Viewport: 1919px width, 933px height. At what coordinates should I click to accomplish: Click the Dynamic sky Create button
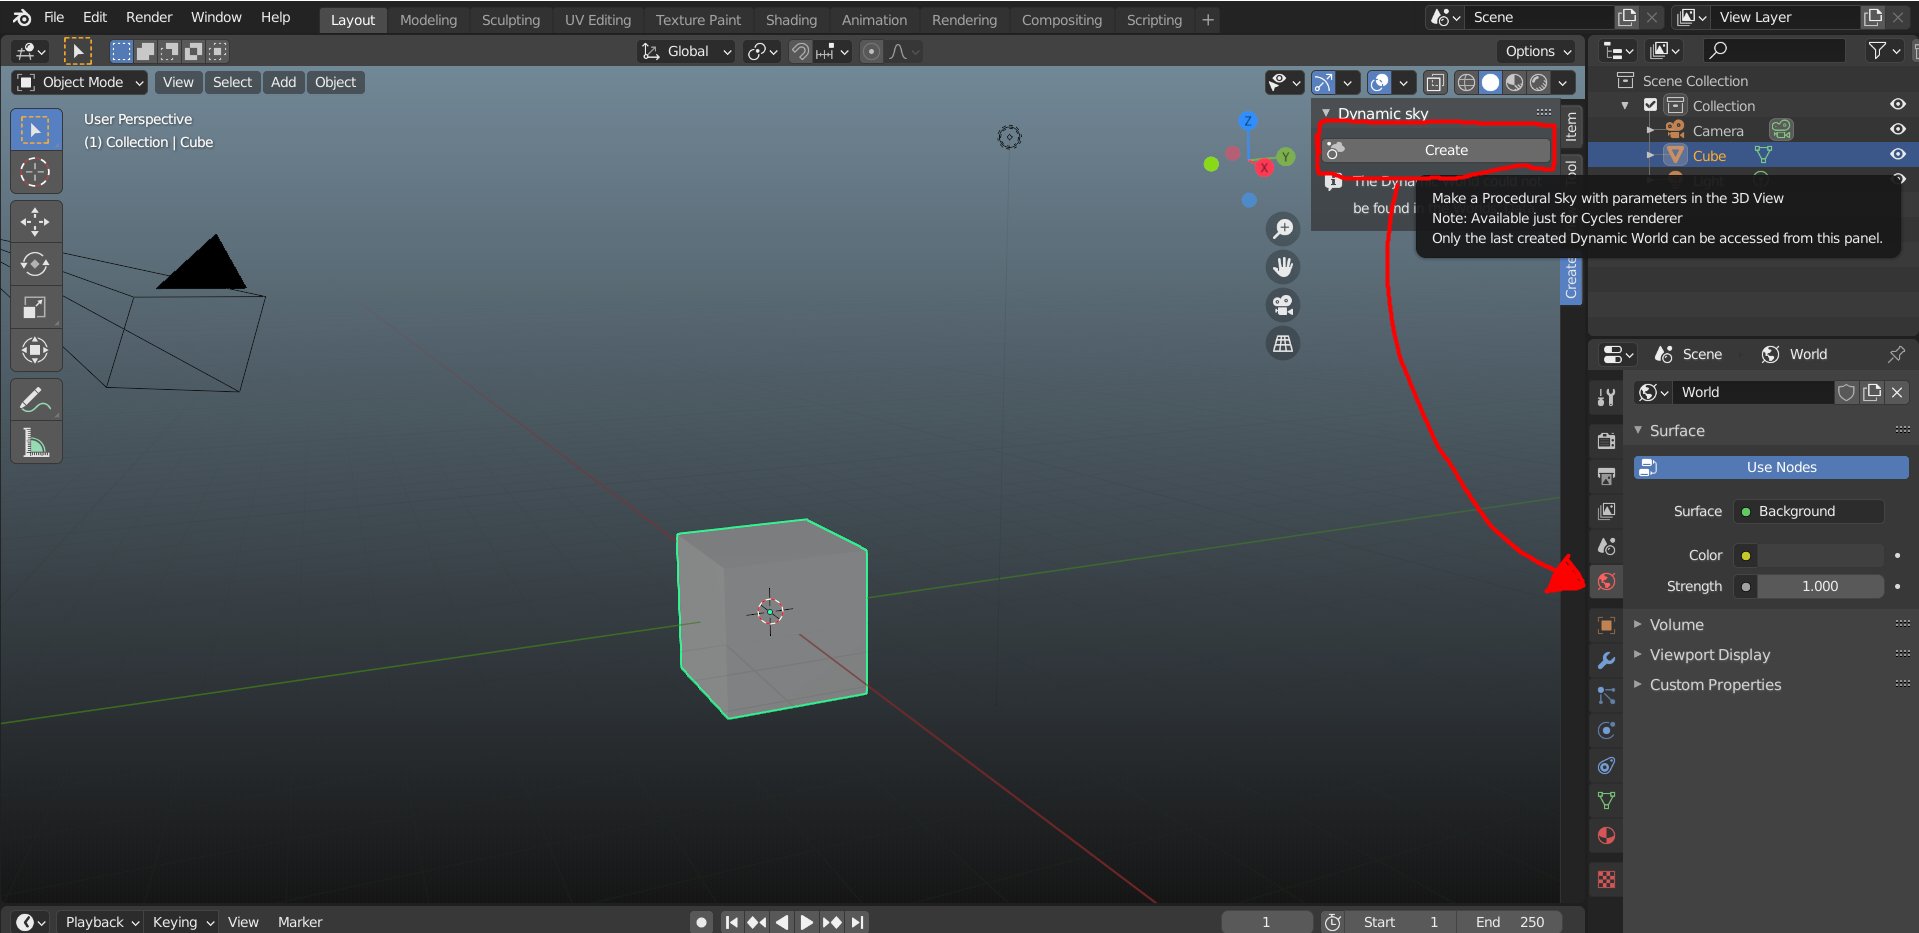click(1436, 150)
